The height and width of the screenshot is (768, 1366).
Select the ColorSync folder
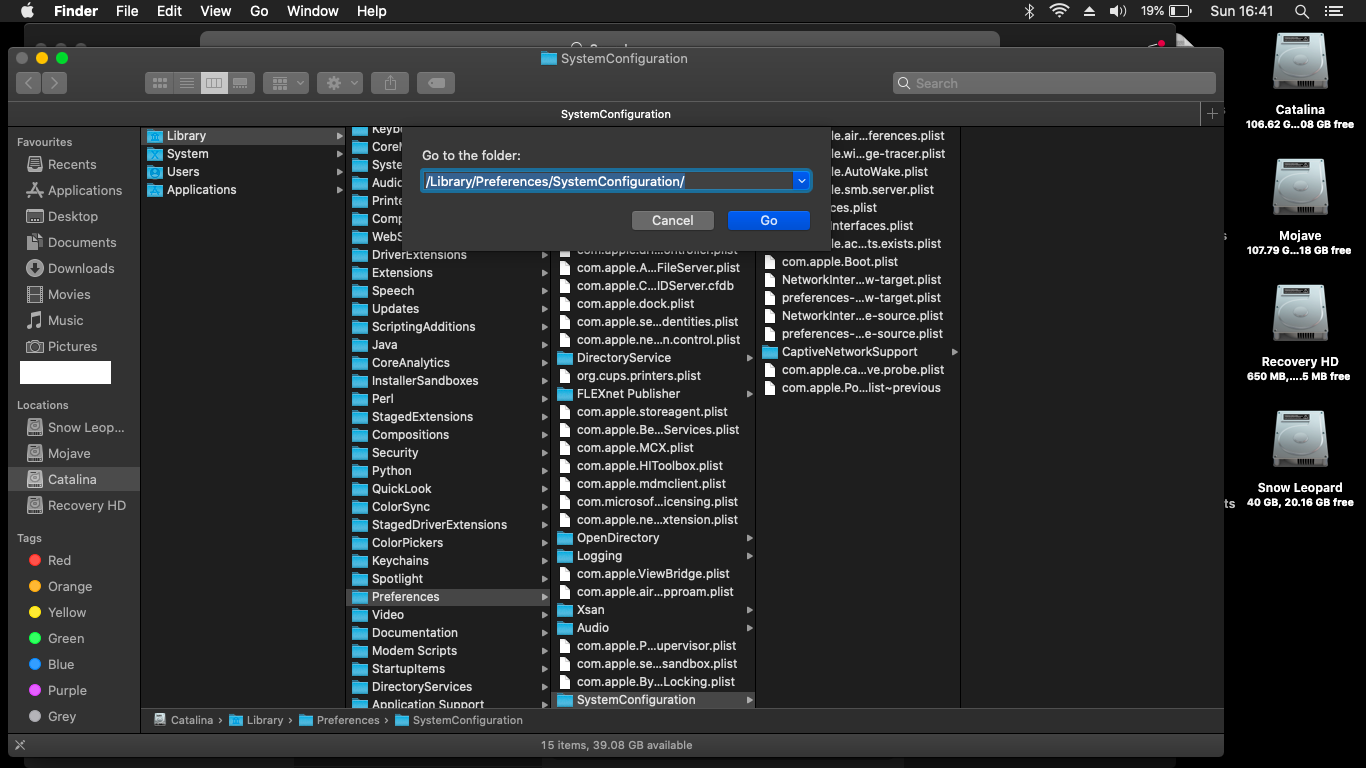[x=448, y=507]
